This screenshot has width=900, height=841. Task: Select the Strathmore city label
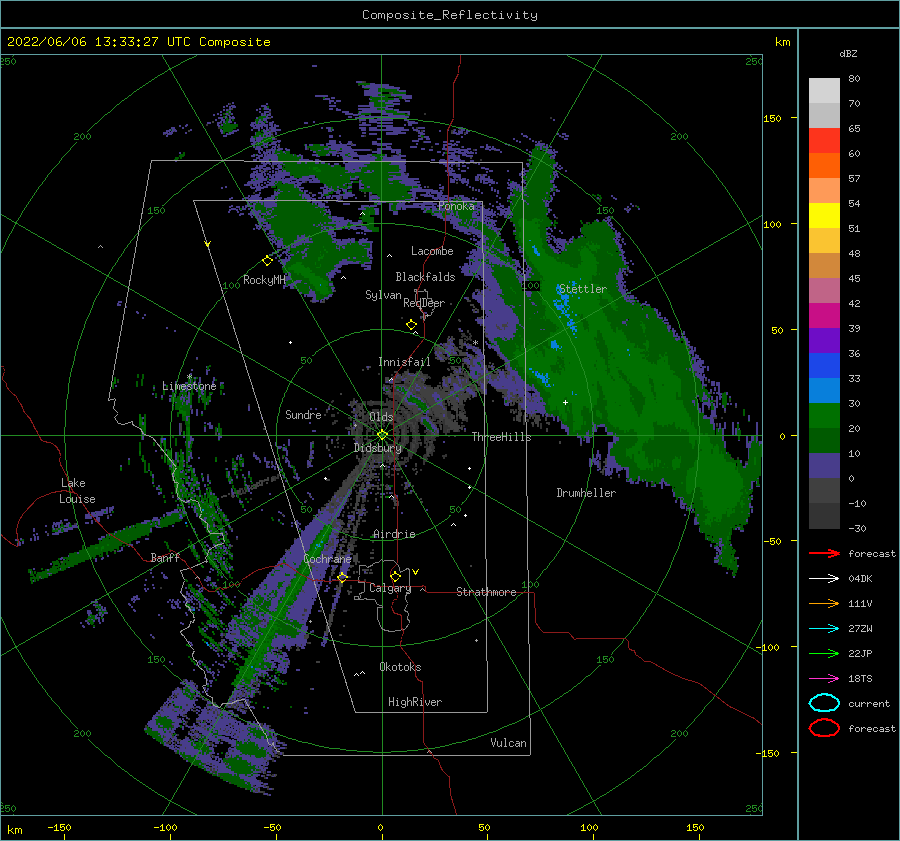(x=486, y=592)
